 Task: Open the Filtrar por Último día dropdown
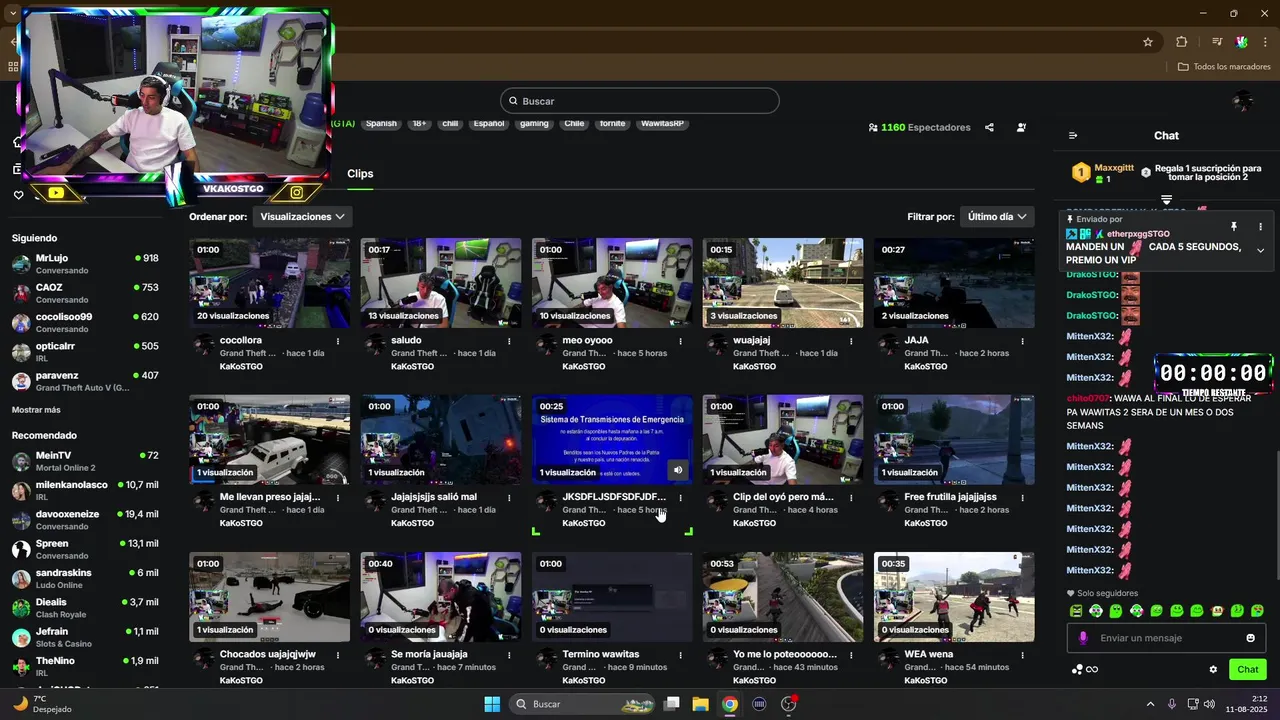[997, 217]
